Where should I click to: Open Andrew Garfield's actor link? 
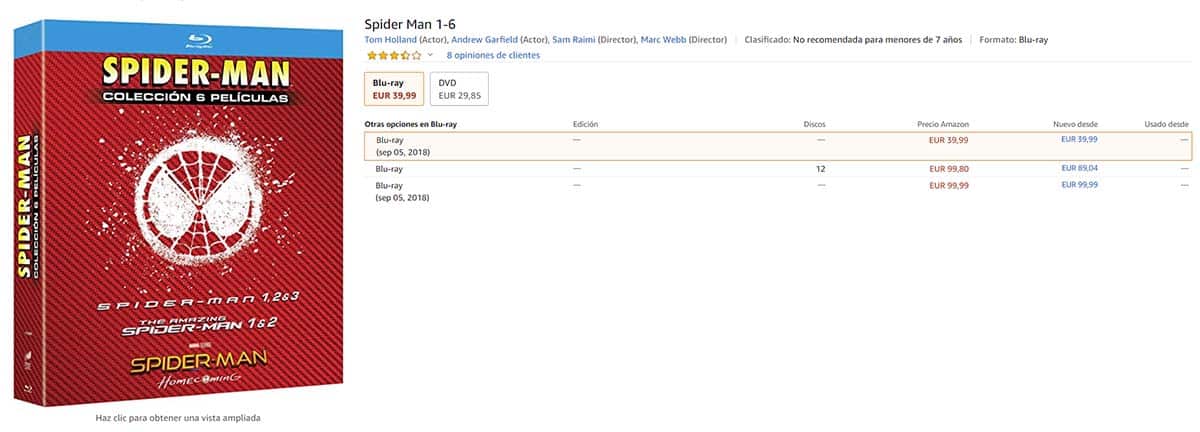click(474, 40)
